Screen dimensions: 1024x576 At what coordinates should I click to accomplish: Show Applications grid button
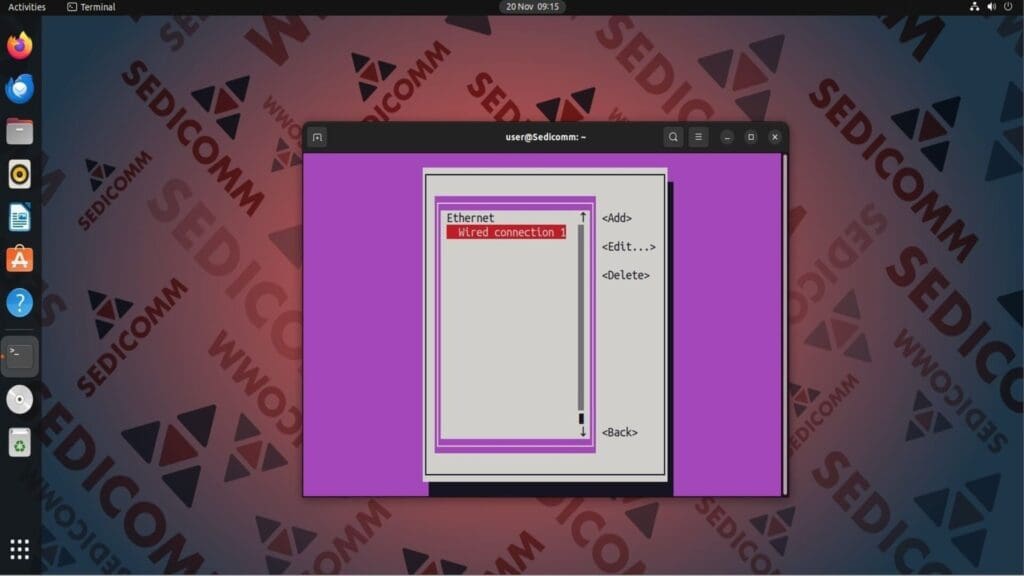click(20, 549)
